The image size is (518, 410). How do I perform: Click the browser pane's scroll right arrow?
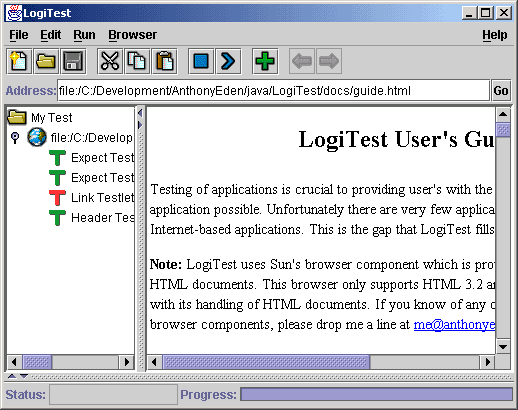[x=488, y=362]
